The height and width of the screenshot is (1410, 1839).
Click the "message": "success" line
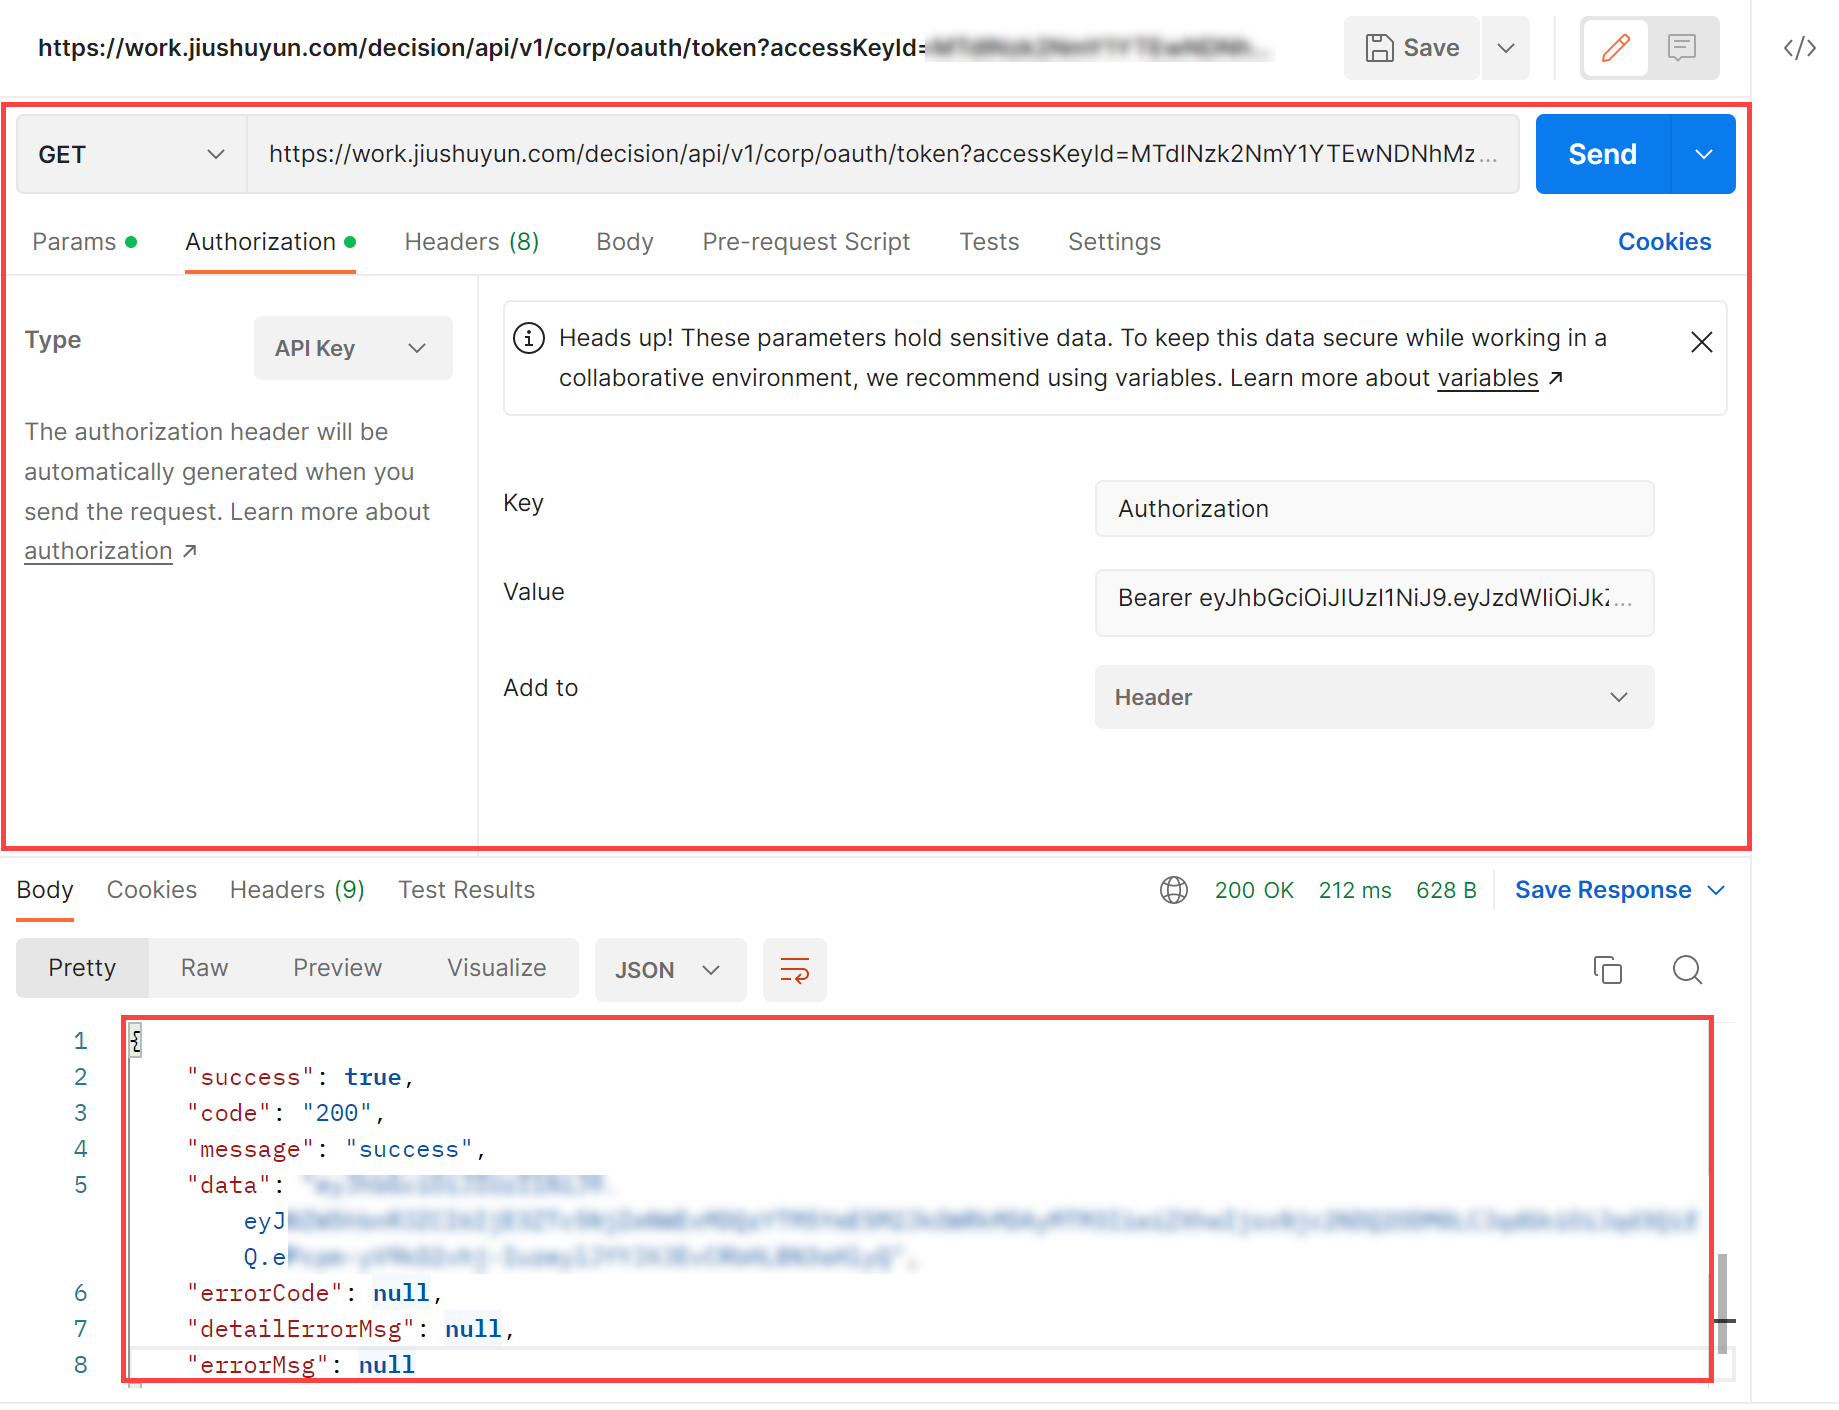pos(336,1149)
